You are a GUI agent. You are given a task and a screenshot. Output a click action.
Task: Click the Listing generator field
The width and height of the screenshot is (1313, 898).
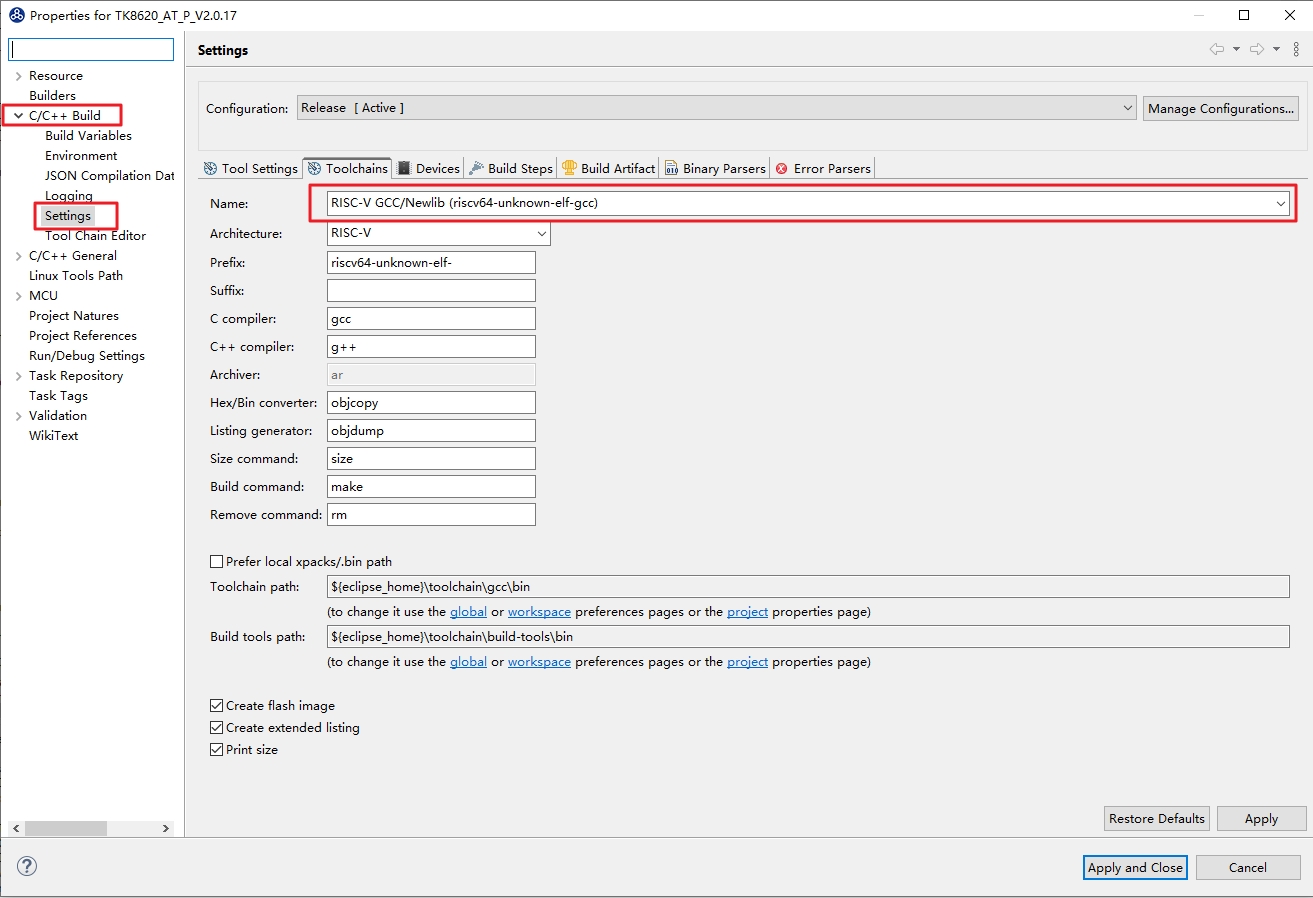431,430
